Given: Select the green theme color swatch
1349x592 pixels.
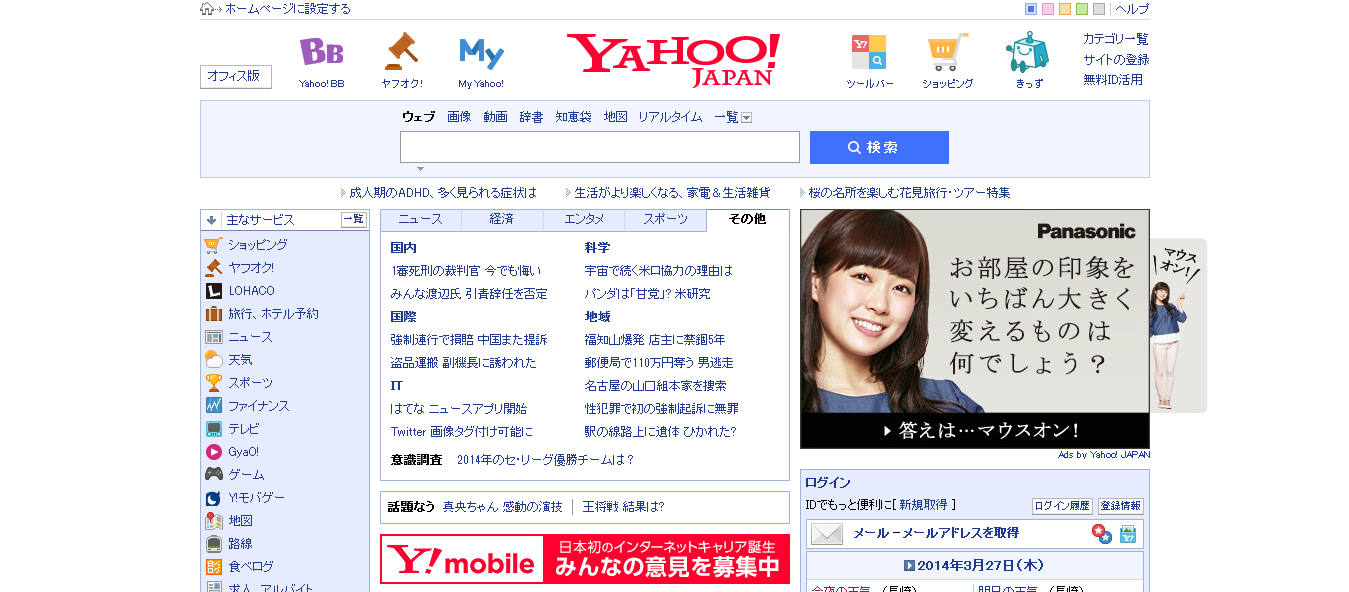Looking at the screenshot, I should [1082, 9].
